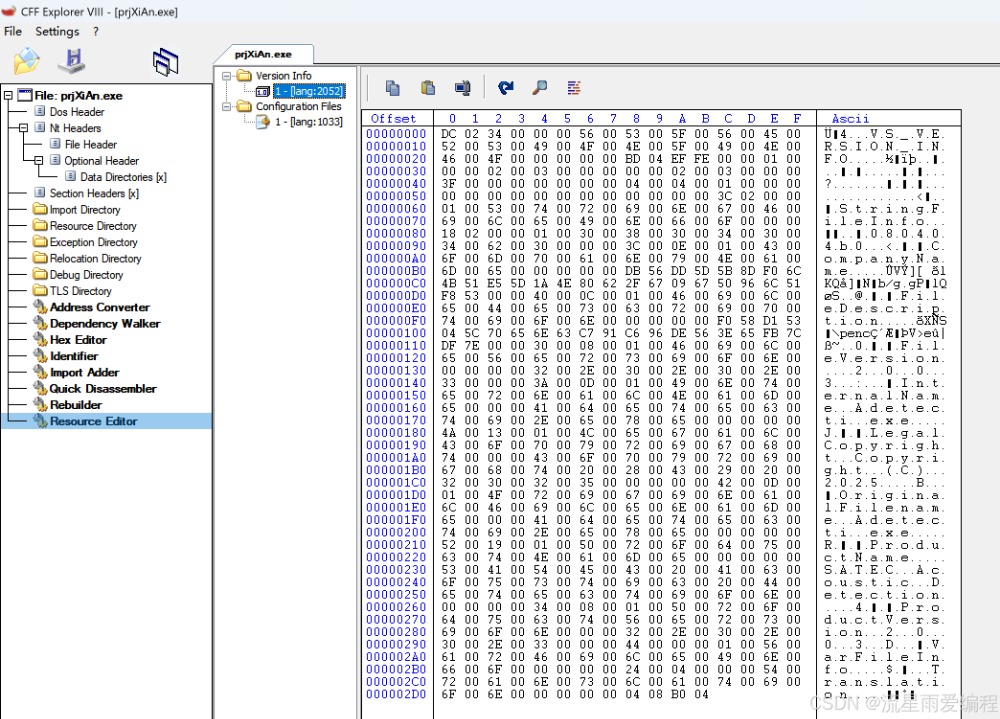Select Hex Editor in the tree
This screenshot has width=1000, height=719.
coord(78,340)
